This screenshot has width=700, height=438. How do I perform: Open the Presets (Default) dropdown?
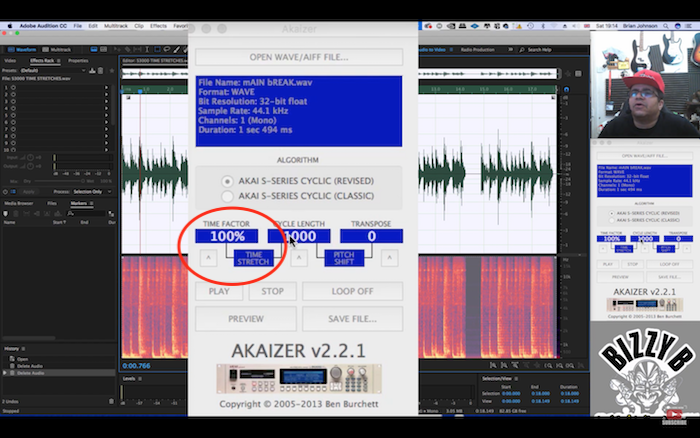(x=53, y=71)
